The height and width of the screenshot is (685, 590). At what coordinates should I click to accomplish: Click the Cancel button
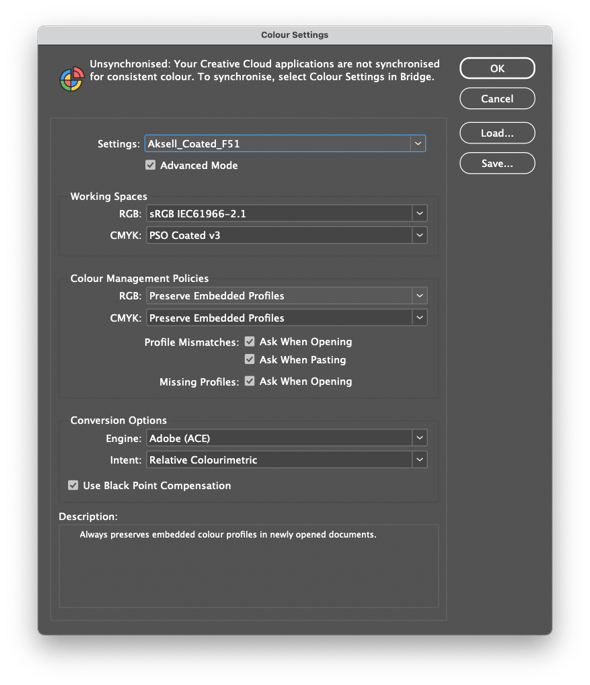[497, 98]
